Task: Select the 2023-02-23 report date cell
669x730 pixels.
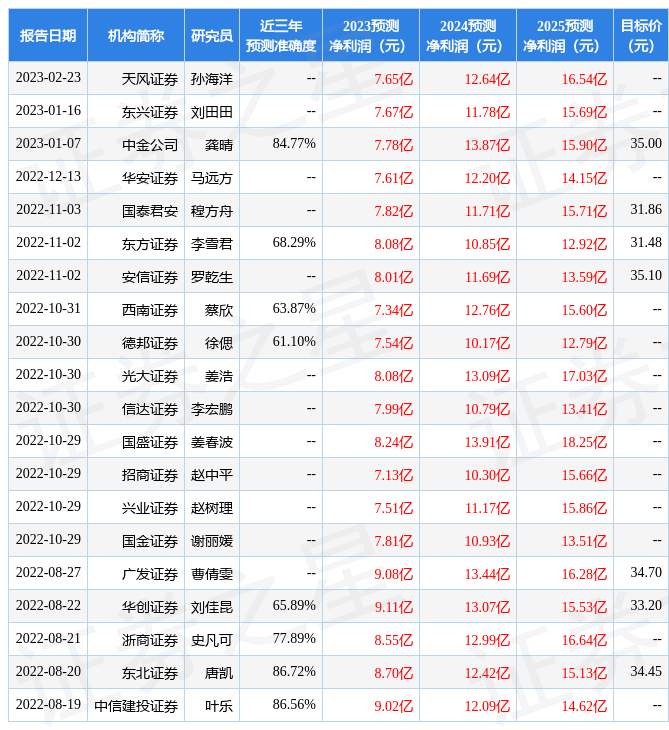Action: [x=48, y=78]
